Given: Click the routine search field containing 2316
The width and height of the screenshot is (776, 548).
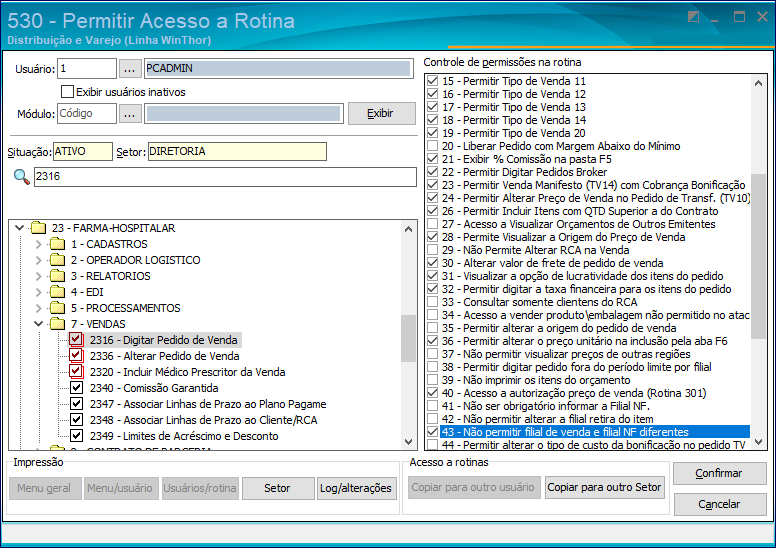Looking at the screenshot, I should (x=225, y=177).
